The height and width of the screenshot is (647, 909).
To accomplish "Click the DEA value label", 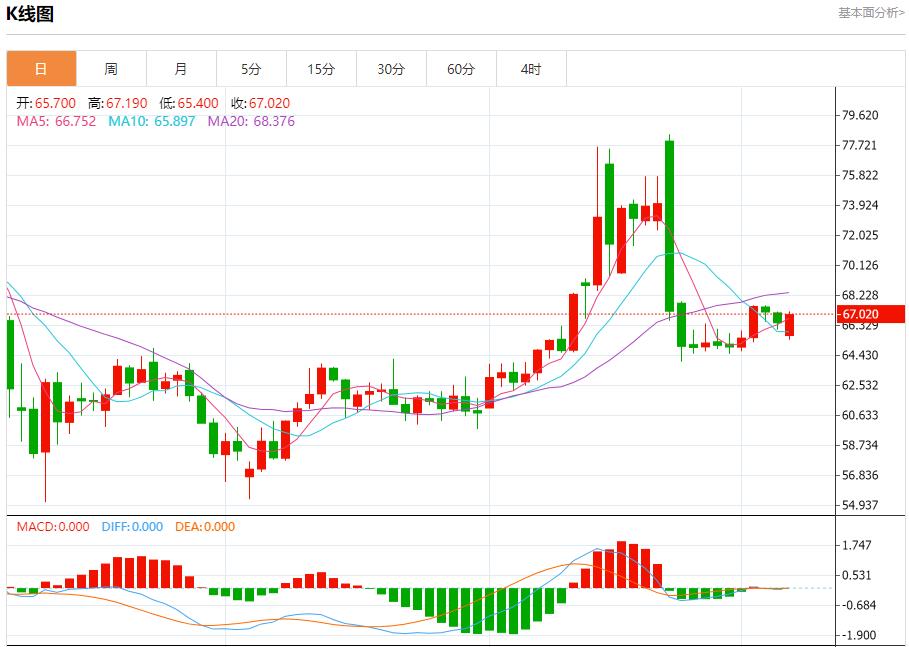I will [x=205, y=527].
